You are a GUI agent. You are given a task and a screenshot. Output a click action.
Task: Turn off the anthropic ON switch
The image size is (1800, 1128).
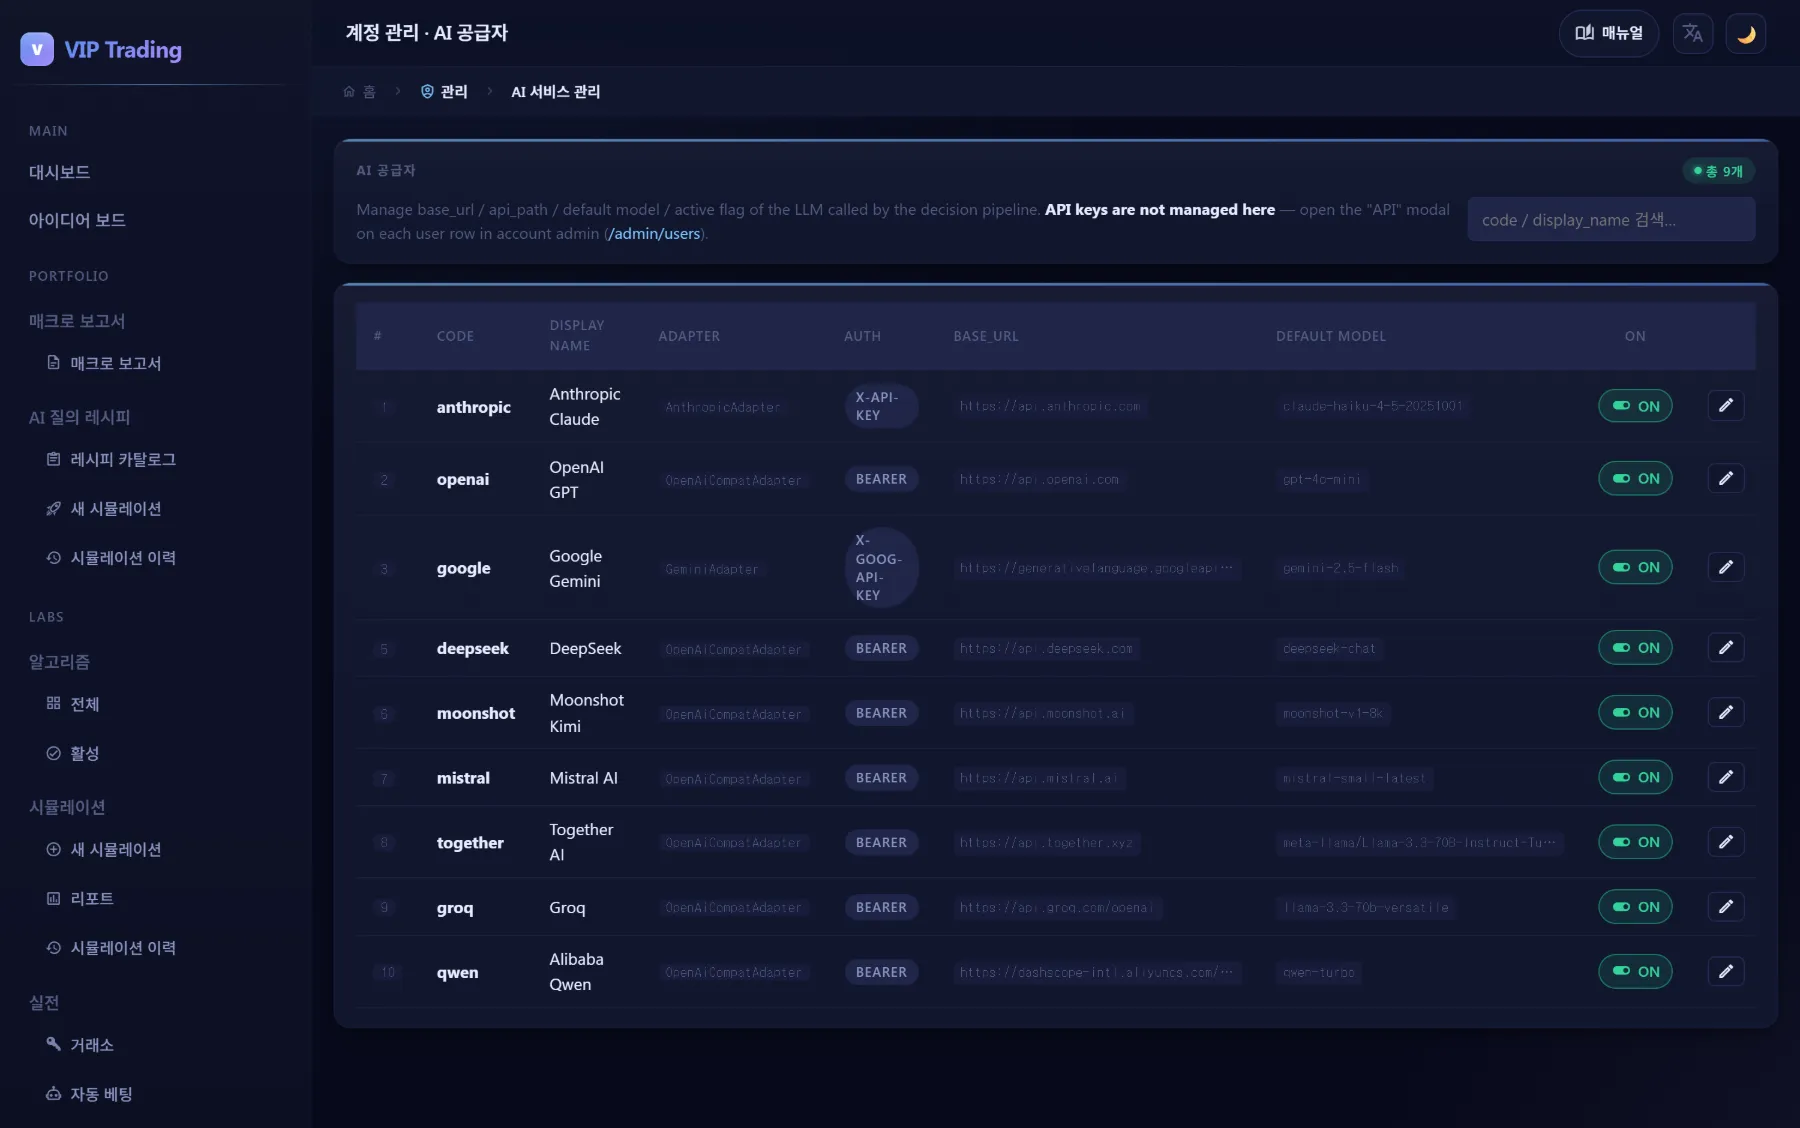click(x=1635, y=406)
